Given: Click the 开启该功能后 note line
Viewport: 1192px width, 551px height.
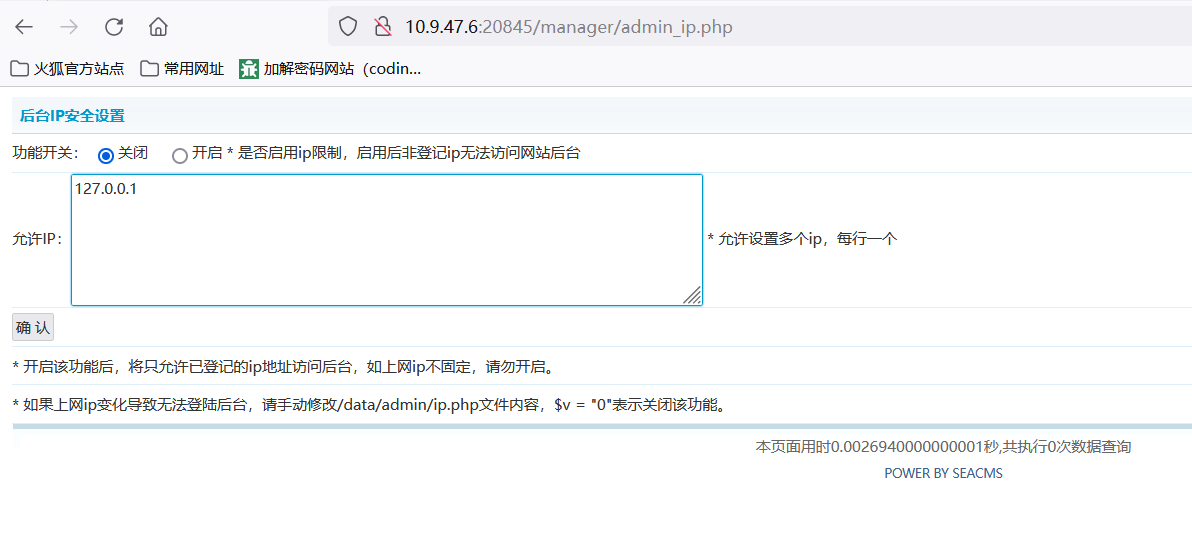Looking at the screenshot, I should point(283,367).
